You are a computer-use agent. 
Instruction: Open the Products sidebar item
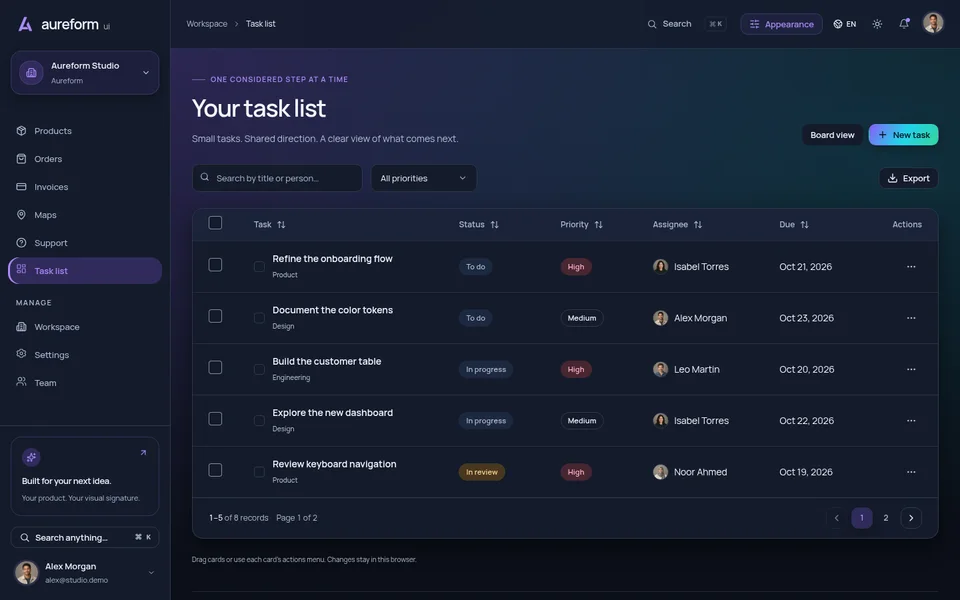pyautogui.click(x=85, y=131)
